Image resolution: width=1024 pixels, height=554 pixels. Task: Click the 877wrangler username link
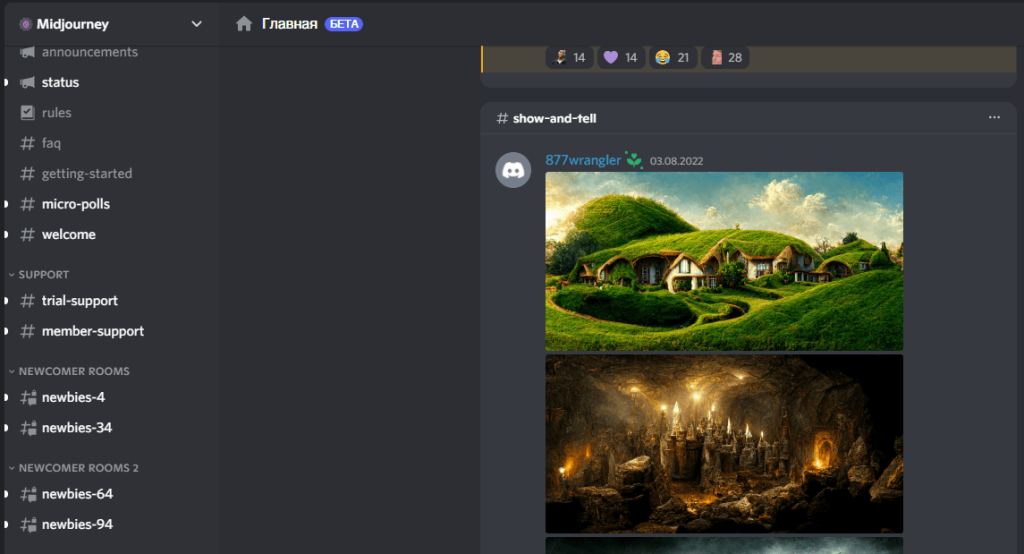(x=582, y=160)
